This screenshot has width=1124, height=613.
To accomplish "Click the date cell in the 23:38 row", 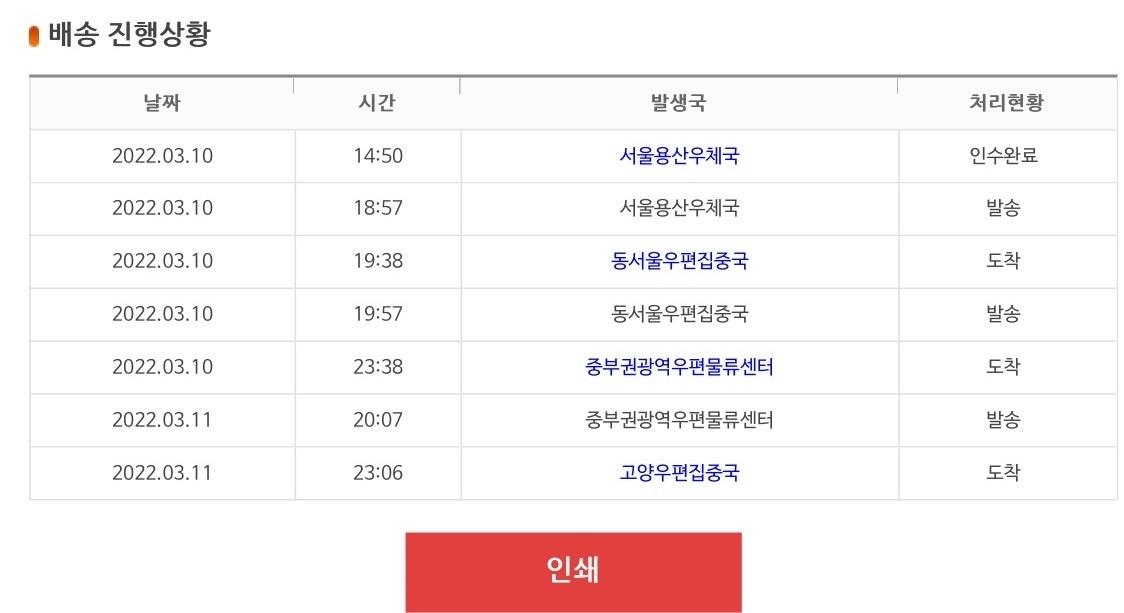I will (162, 366).
